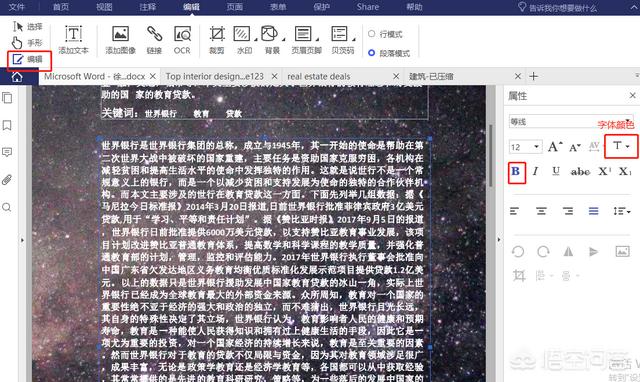Expand the 背景 background dropdown arrow
The image size is (640, 382).
click(x=283, y=40)
